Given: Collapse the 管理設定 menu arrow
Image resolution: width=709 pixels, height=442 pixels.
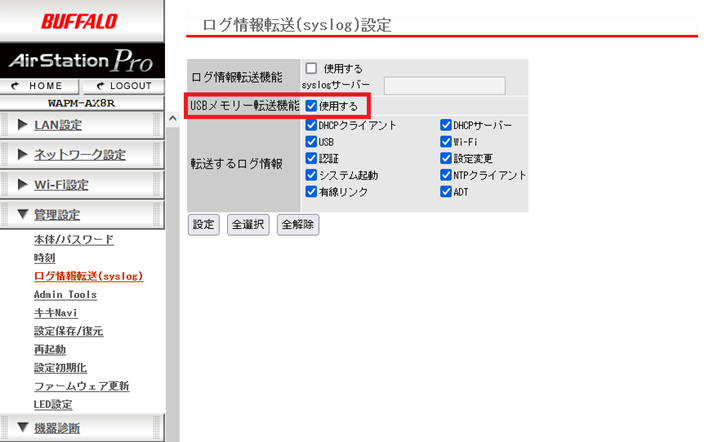Looking at the screenshot, I should point(23,214).
